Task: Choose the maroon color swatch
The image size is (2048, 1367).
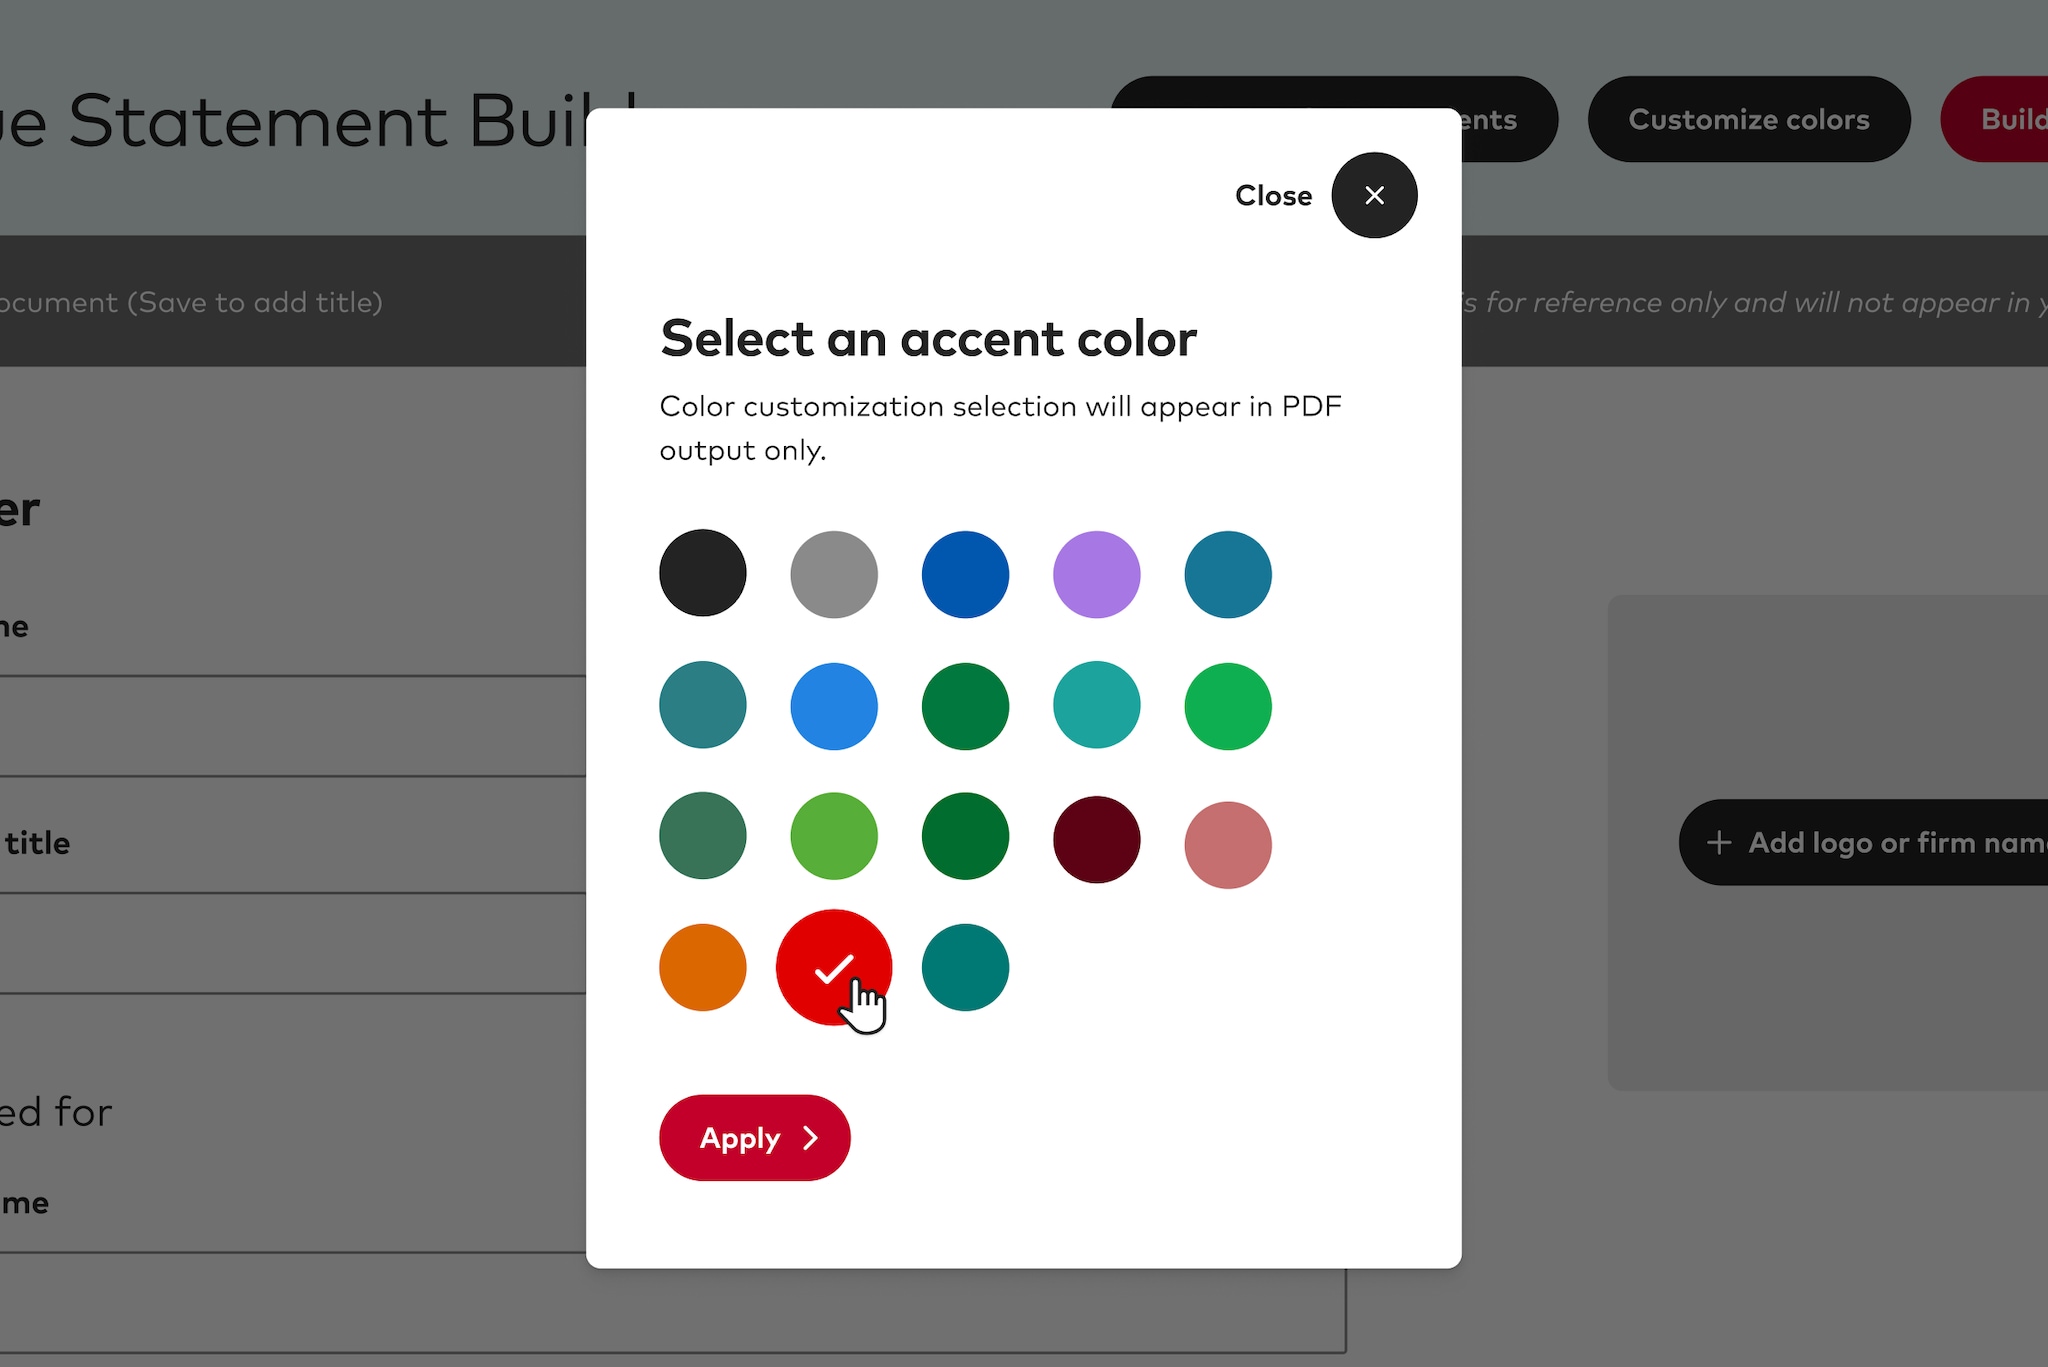Action: pos(1096,839)
